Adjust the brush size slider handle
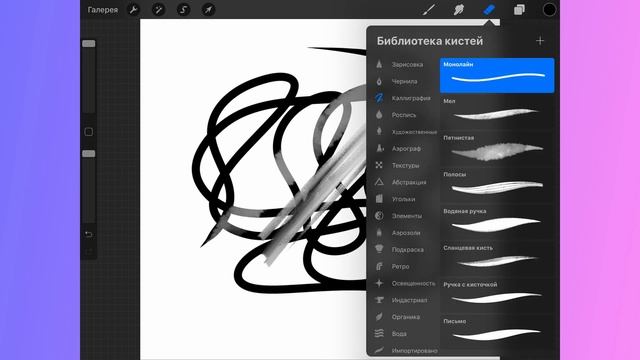This screenshot has width=640, height=360. [89, 44]
